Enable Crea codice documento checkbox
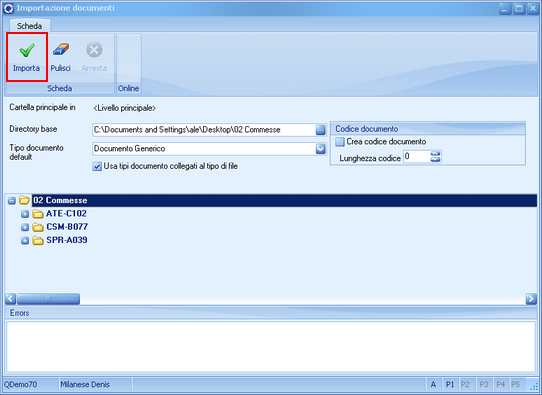542x395 pixels. click(x=340, y=142)
